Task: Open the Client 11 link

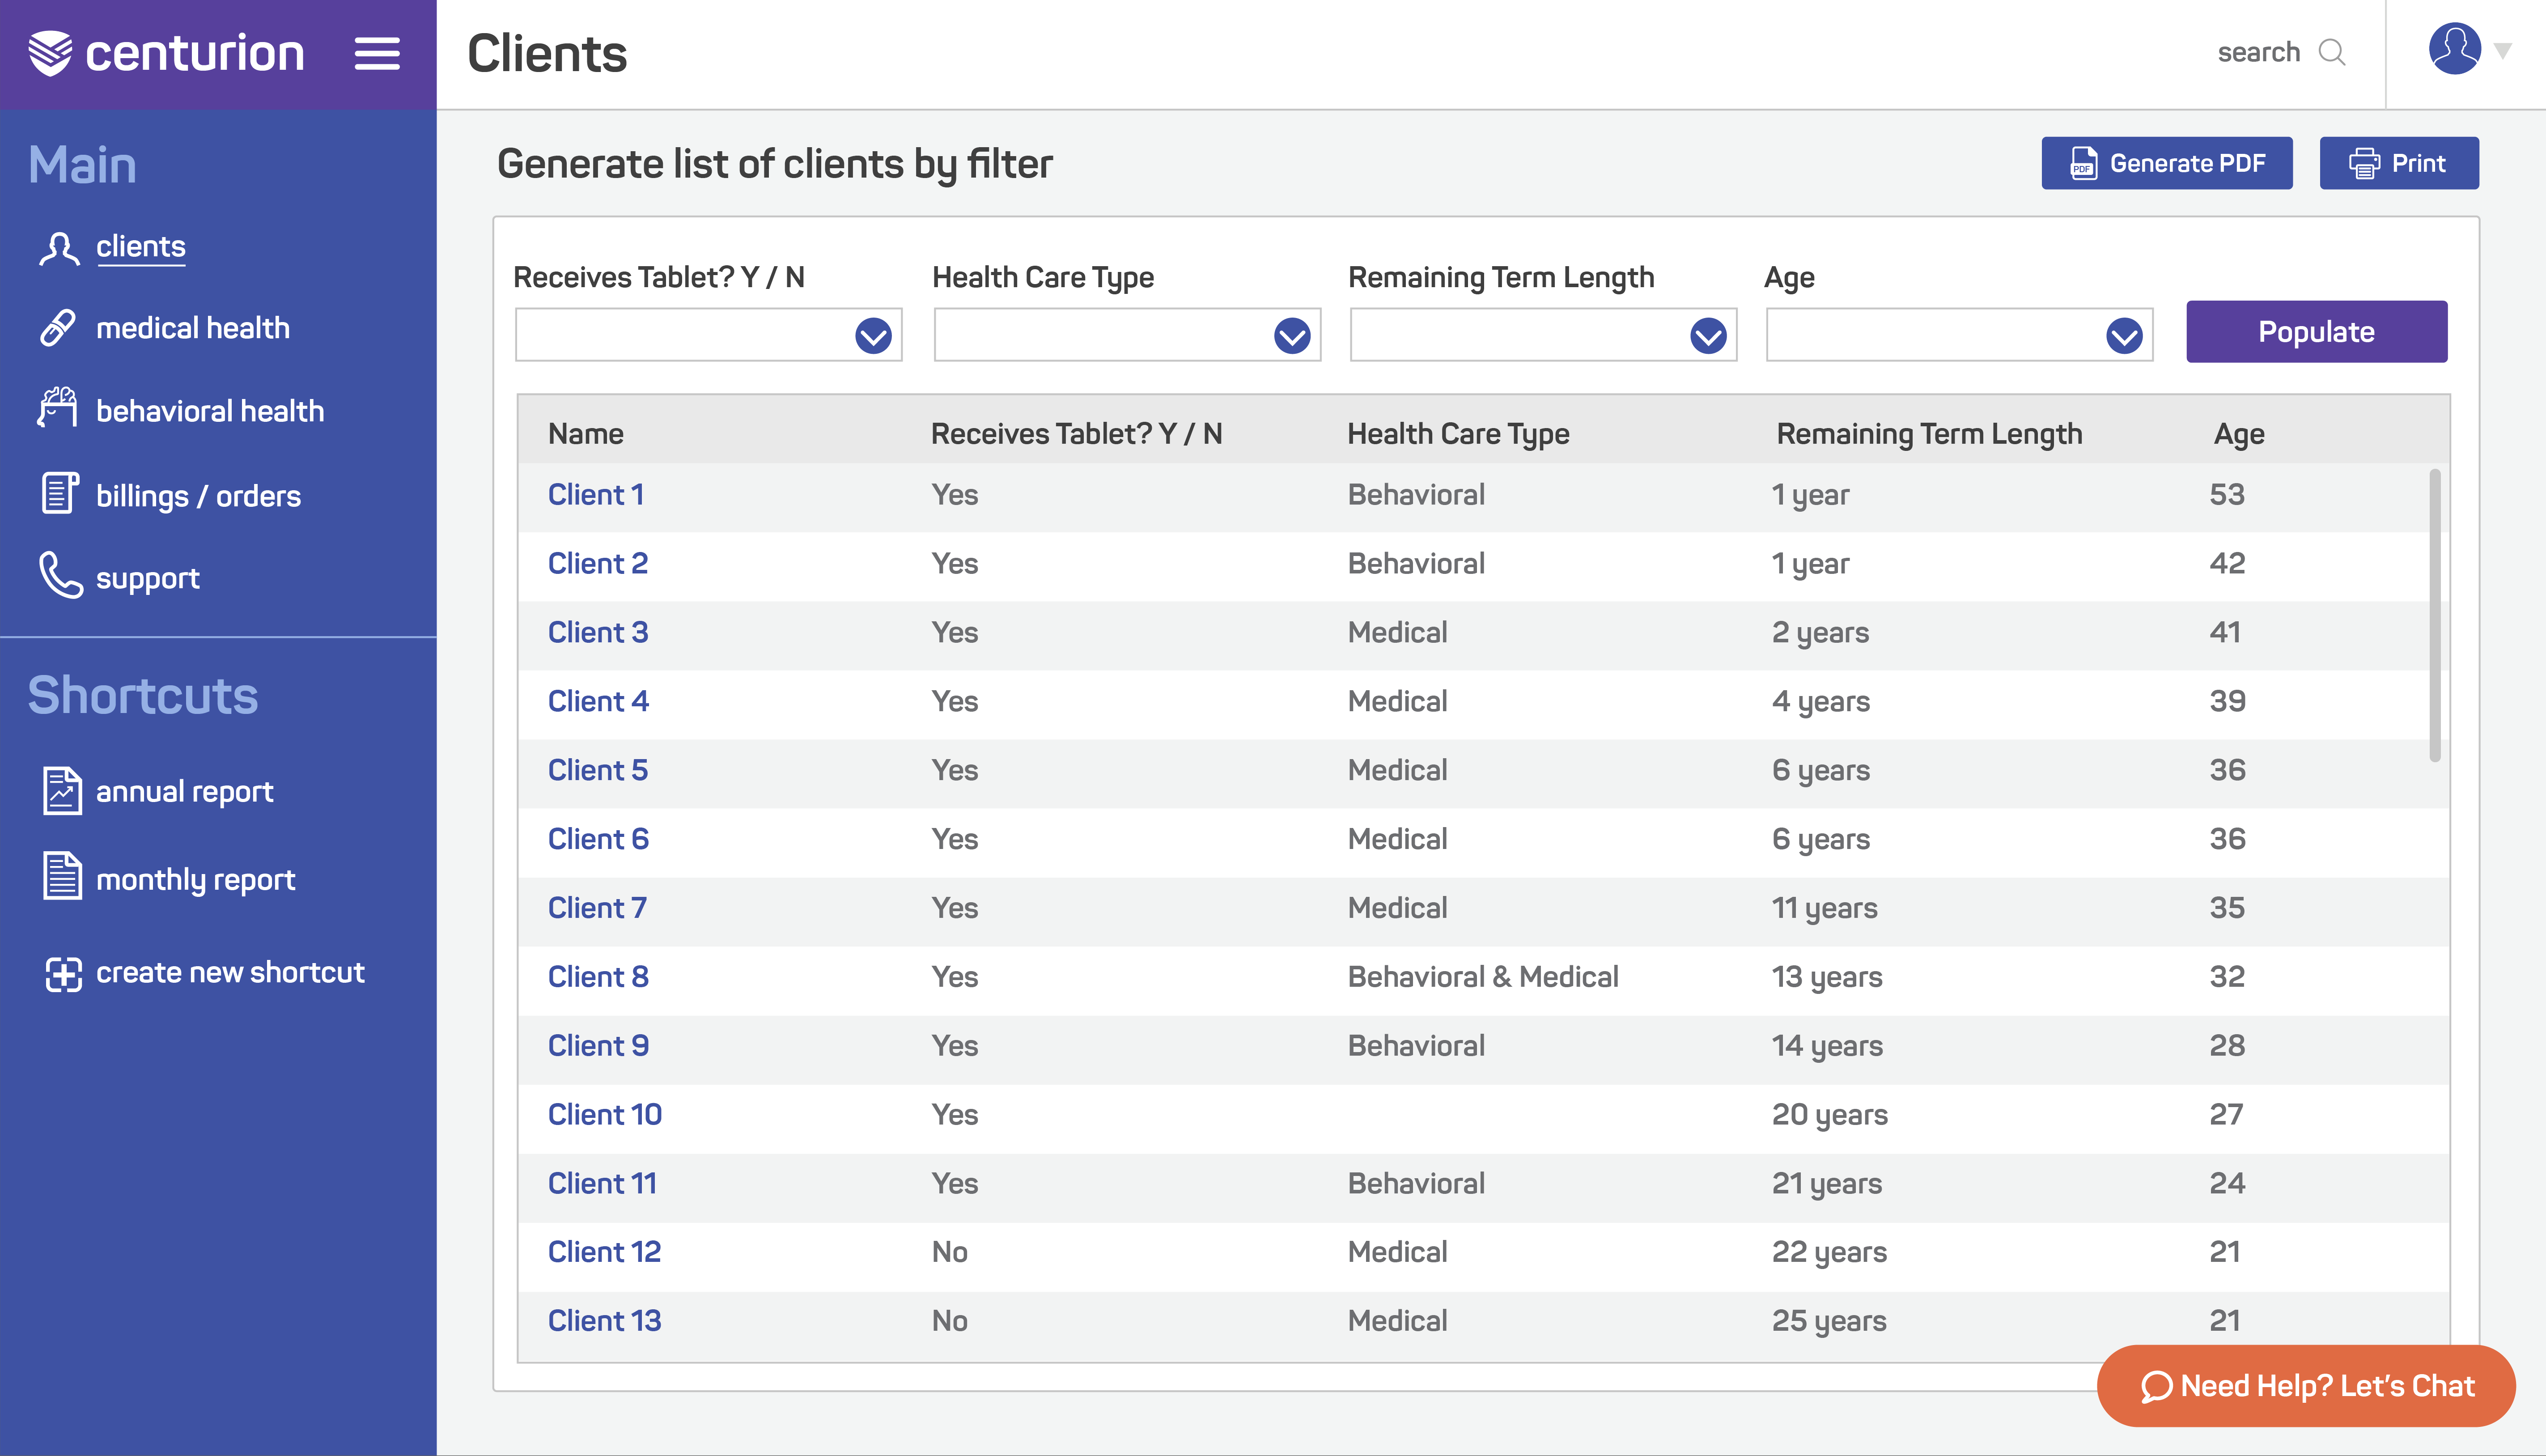Action: (602, 1184)
